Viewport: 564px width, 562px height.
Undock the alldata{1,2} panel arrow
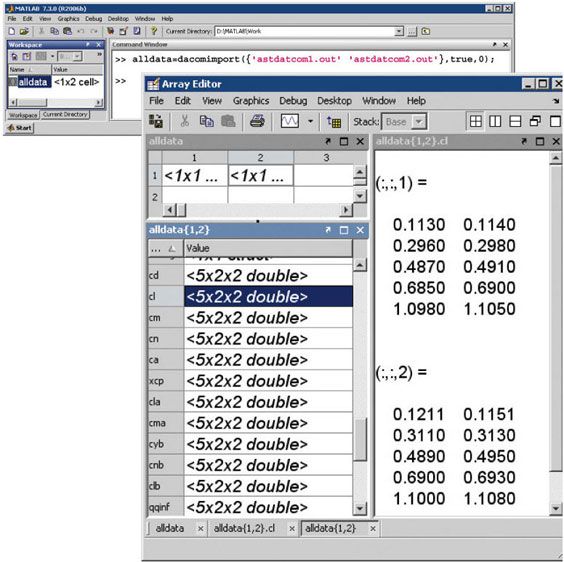[x=328, y=230]
